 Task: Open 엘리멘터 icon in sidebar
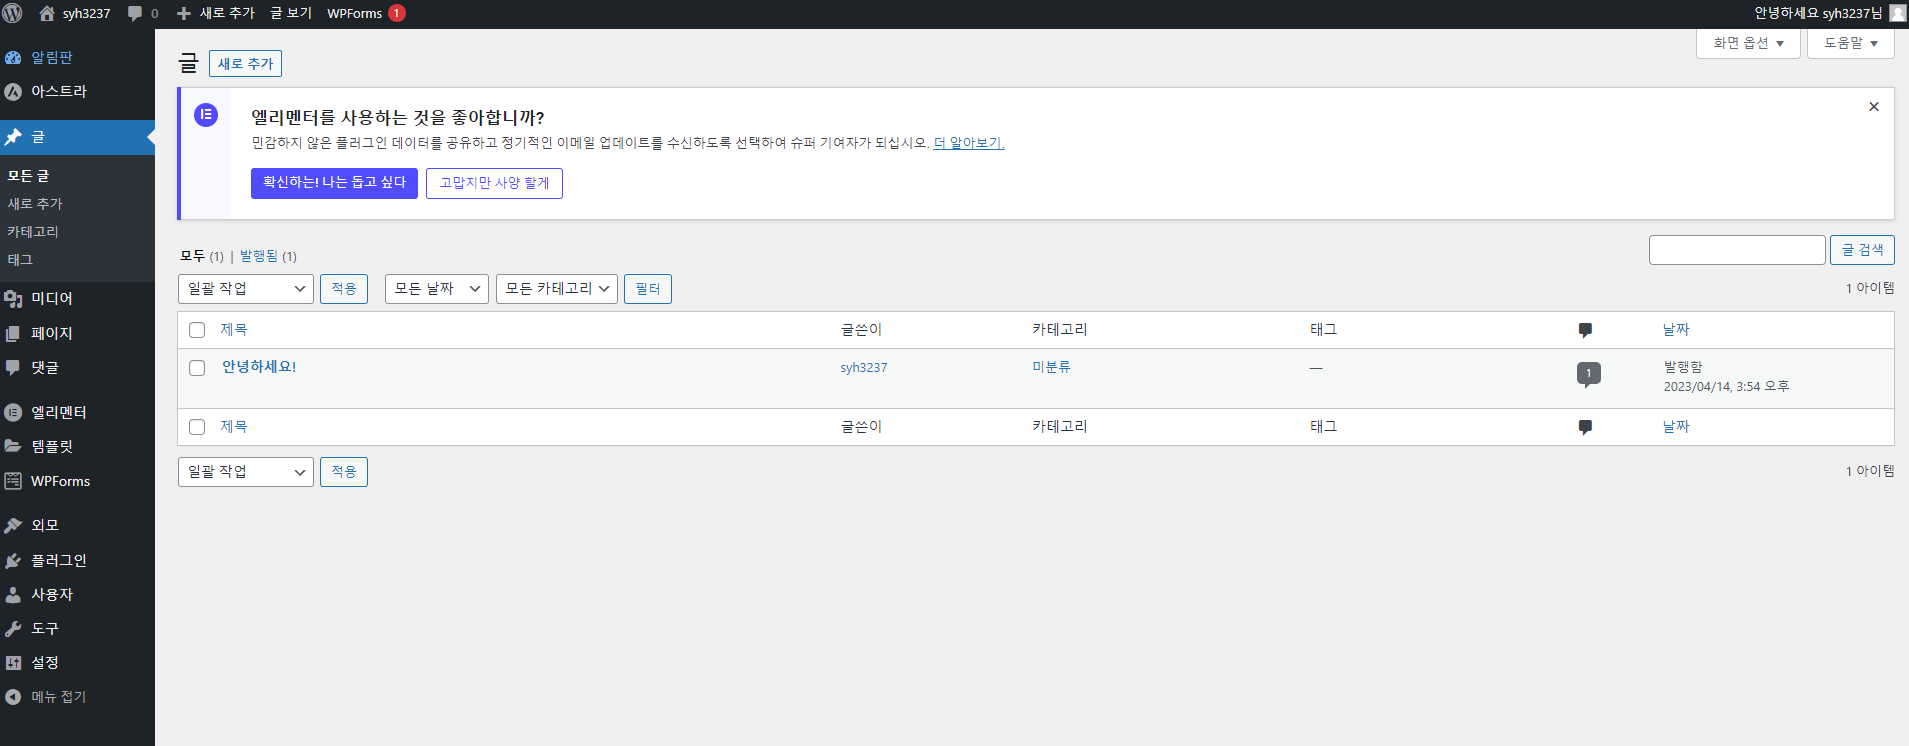(x=13, y=412)
